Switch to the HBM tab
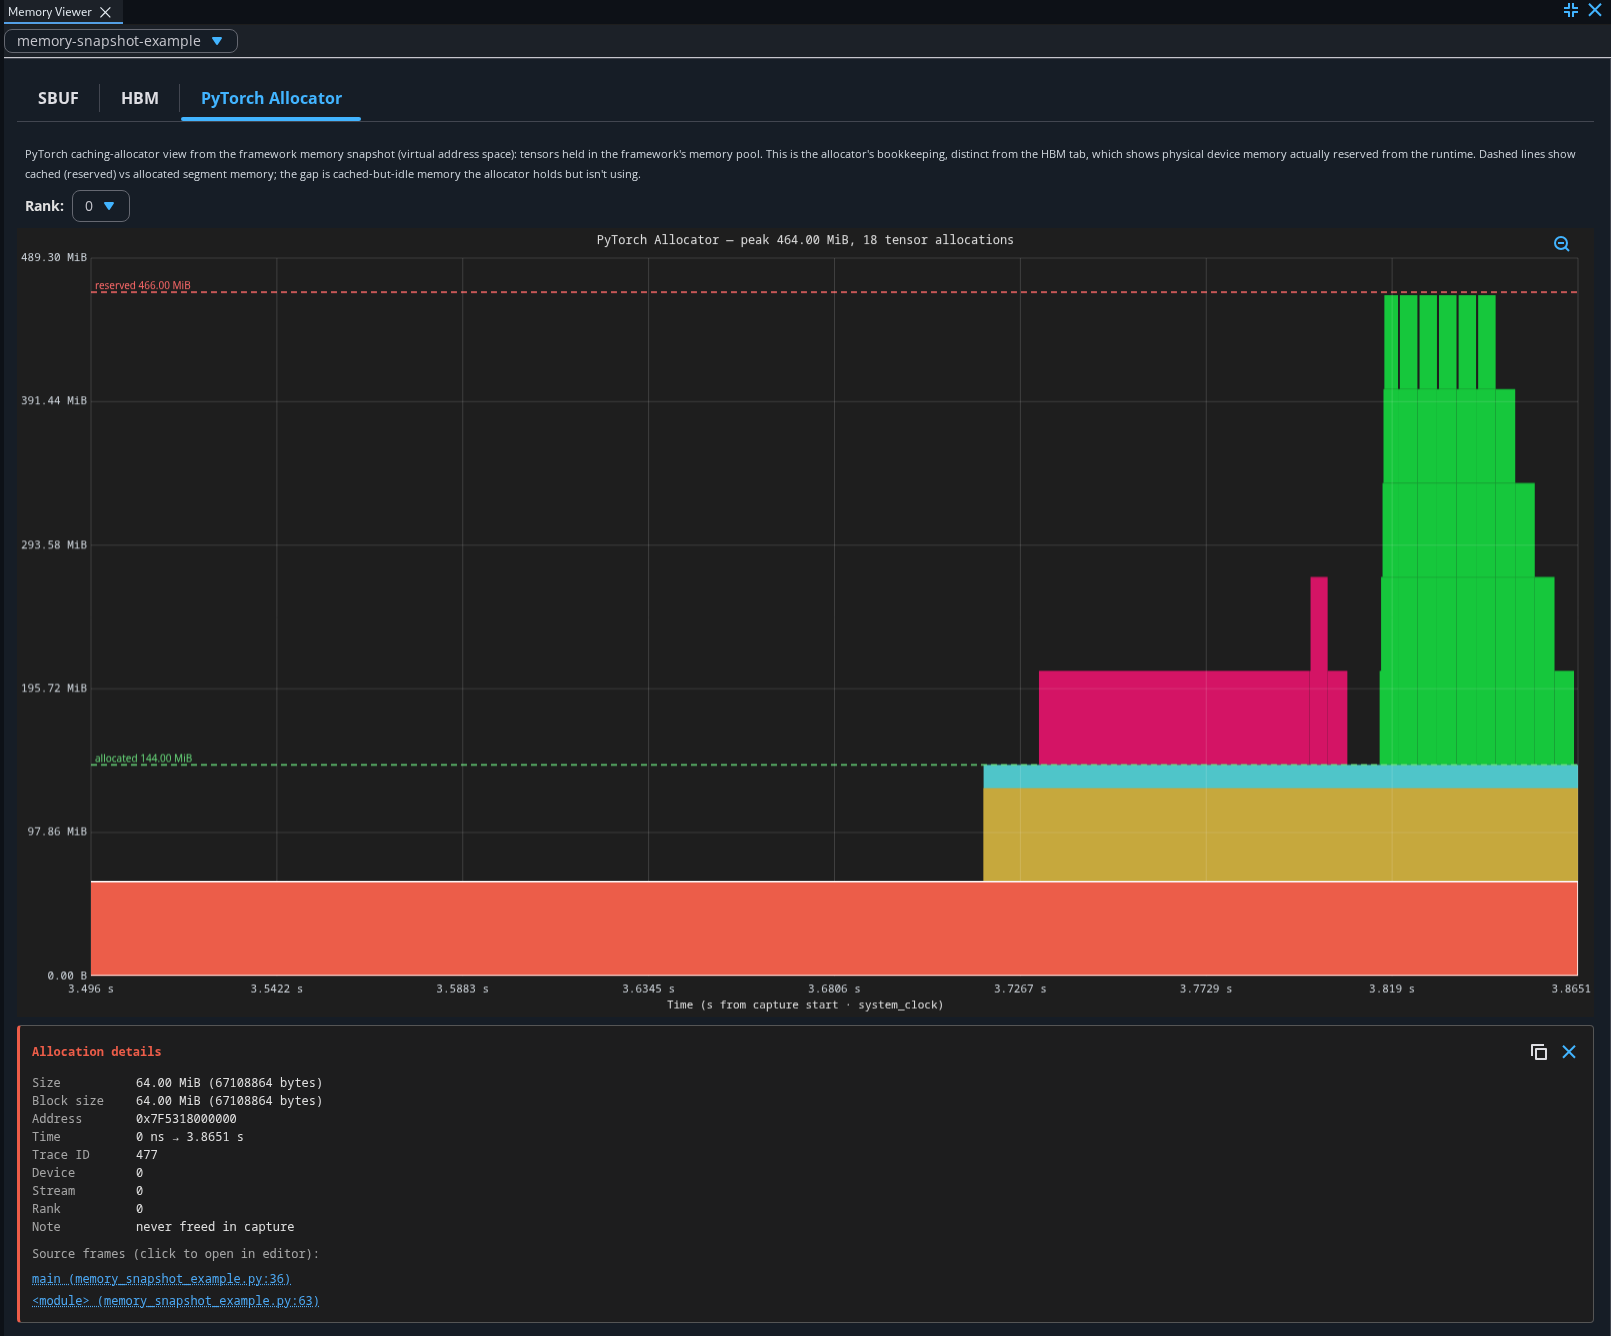The image size is (1611, 1336). (x=140, y=98)
